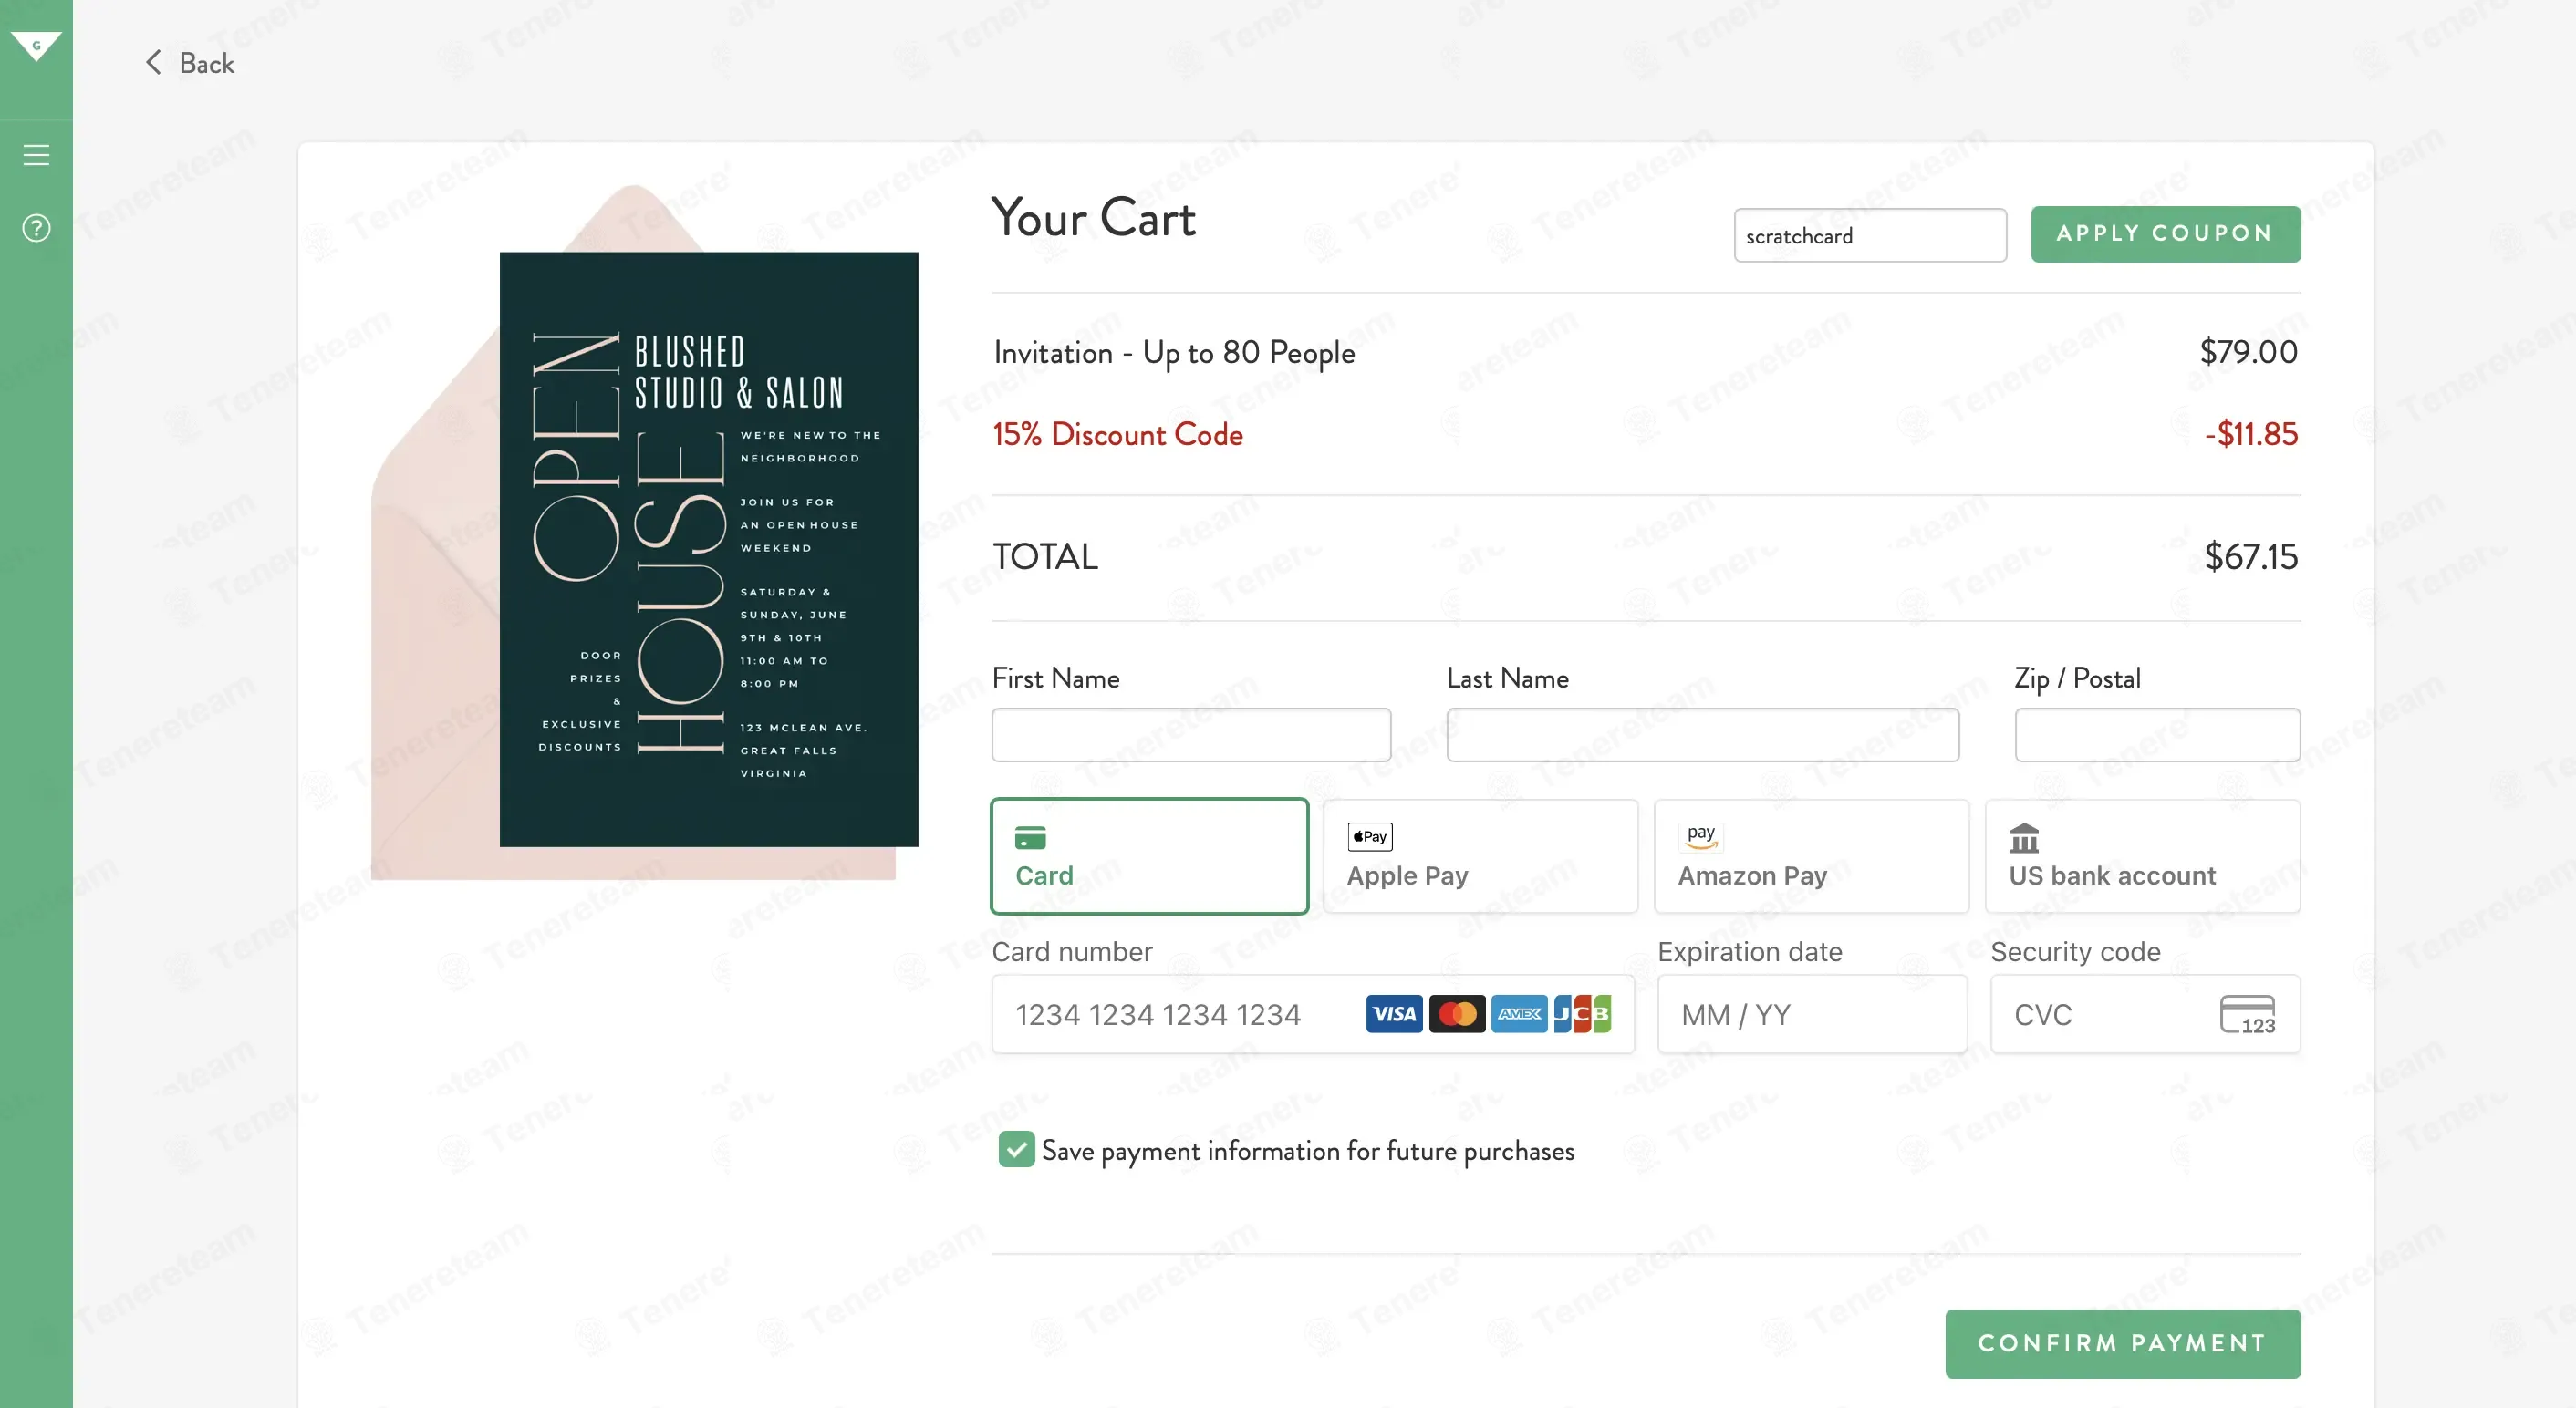The height and width of the screenshot is (1408, 2576).
Task: Focus the coupon code field with scratchcard
Action: coord(1869,235)
